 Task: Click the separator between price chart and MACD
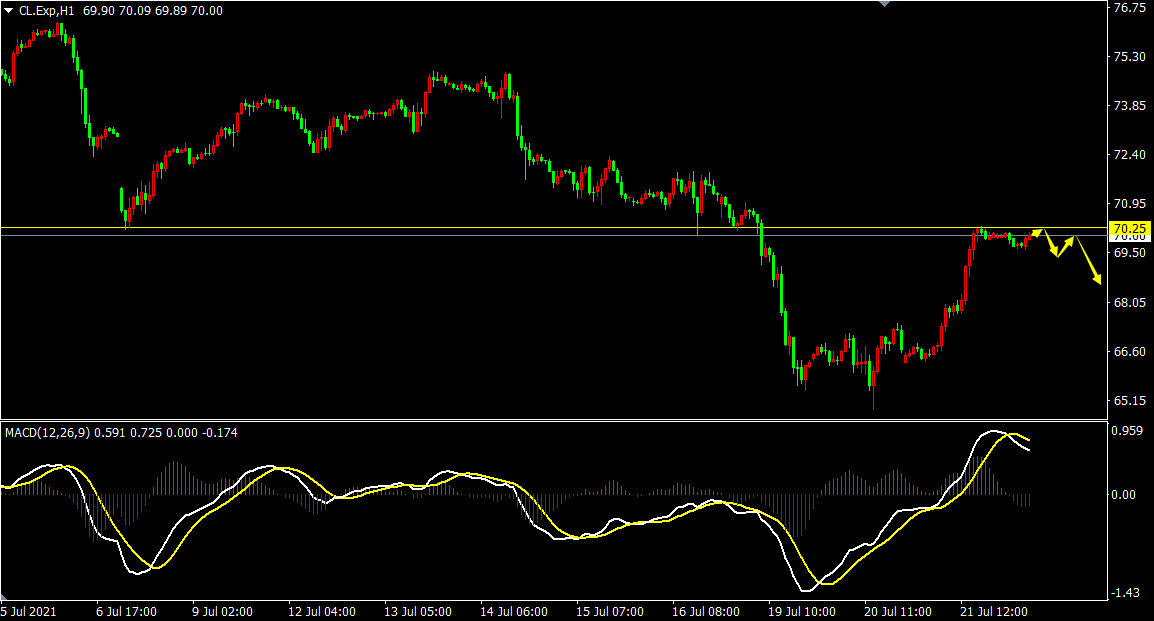tap(553, 420)
